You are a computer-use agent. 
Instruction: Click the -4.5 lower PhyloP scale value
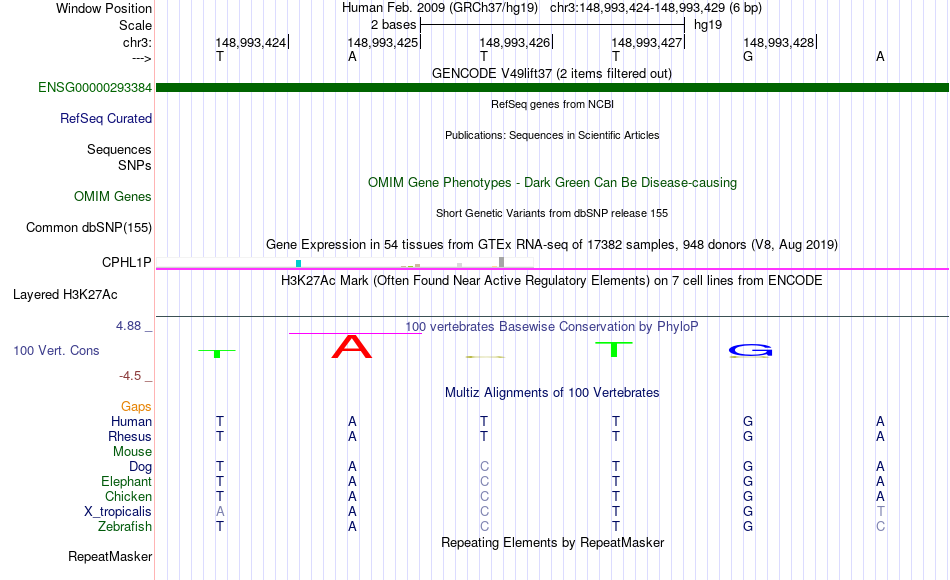(130, 376)
